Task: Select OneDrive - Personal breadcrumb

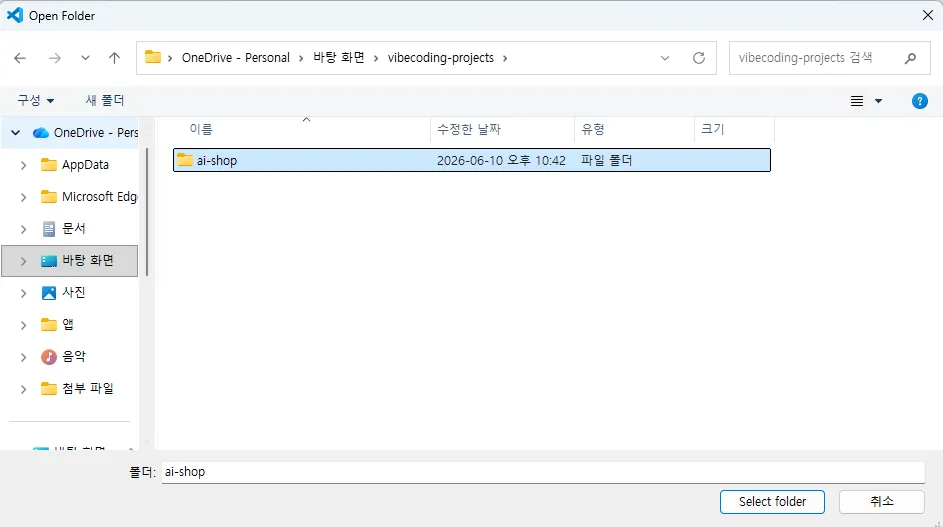Action: [236, 58]
